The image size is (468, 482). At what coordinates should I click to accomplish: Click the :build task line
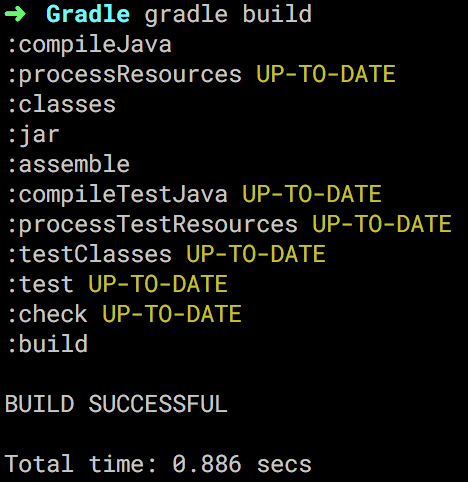click(x=47, y=344)
